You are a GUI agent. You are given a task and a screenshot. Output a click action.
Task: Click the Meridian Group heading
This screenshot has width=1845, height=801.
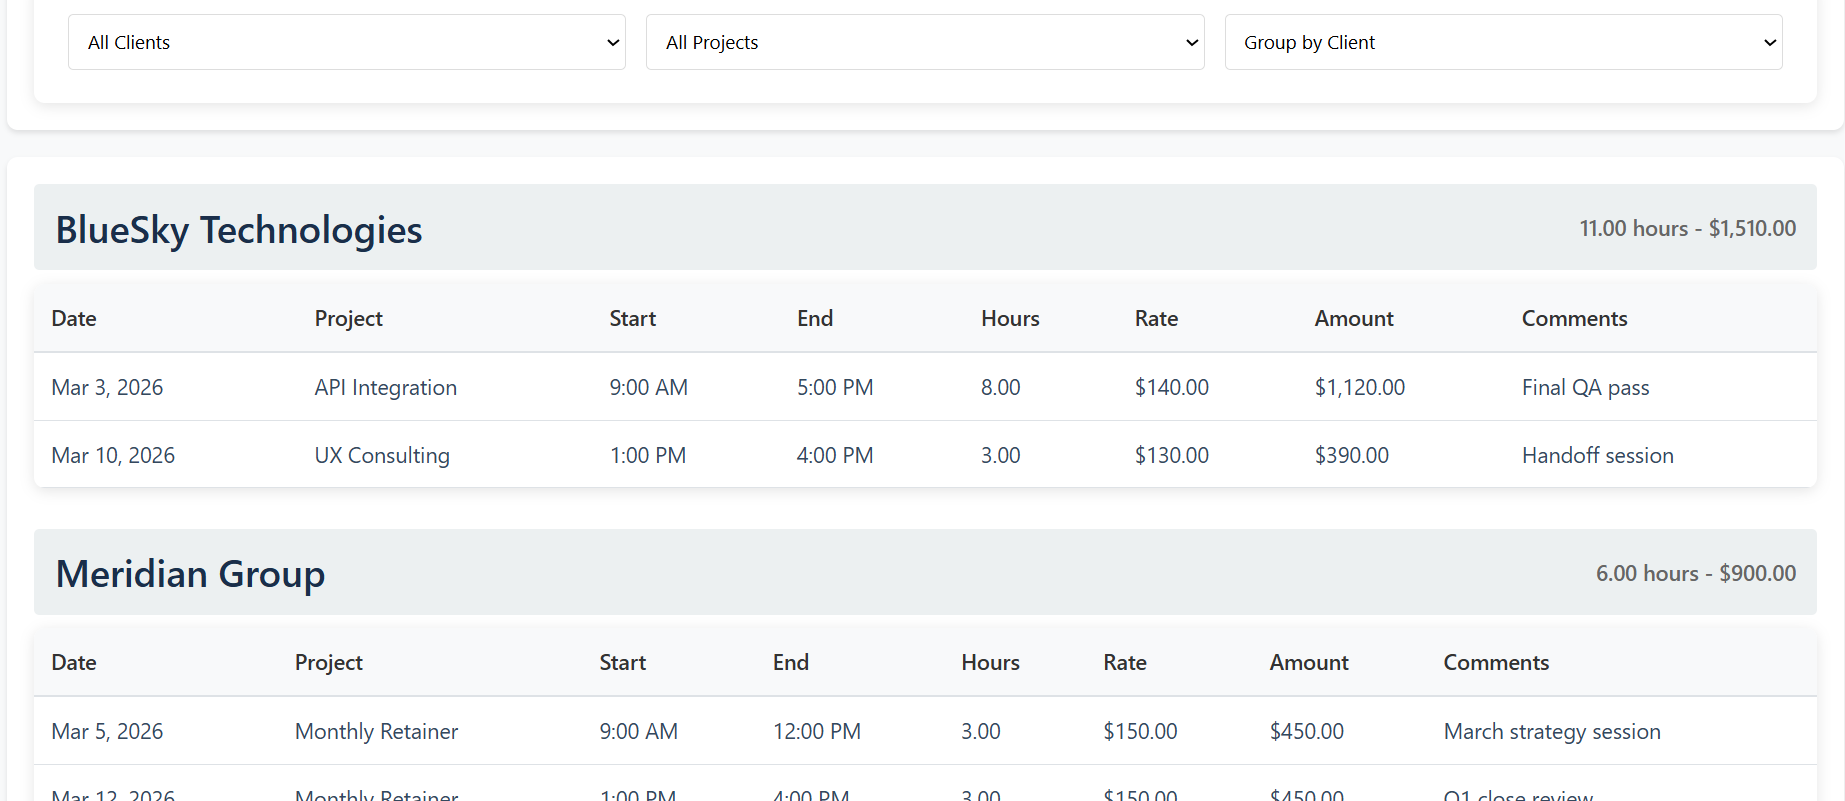tap(190, 574)
